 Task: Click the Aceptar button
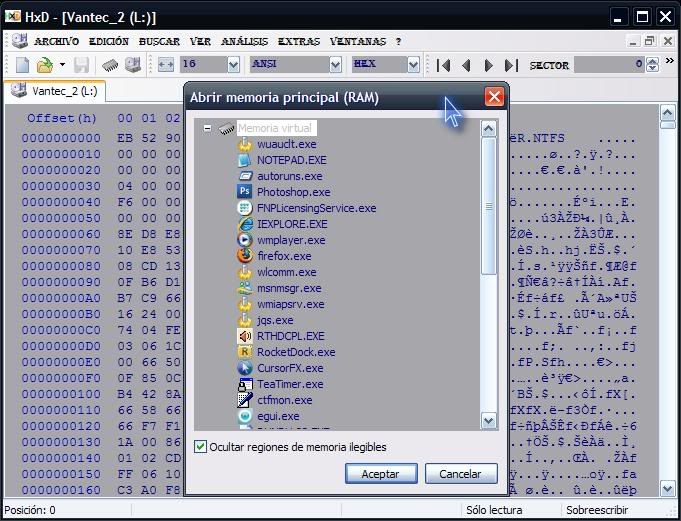pyautogui.click(x=381, y=474)
